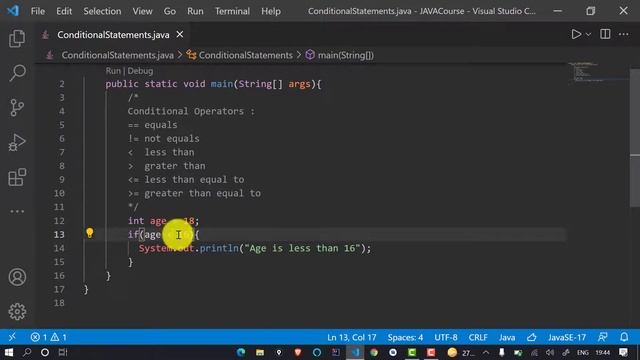Viewport: 640px width, 360px height.
Task: Open the Manage gear icon
Action: click(x=17, y=311)
